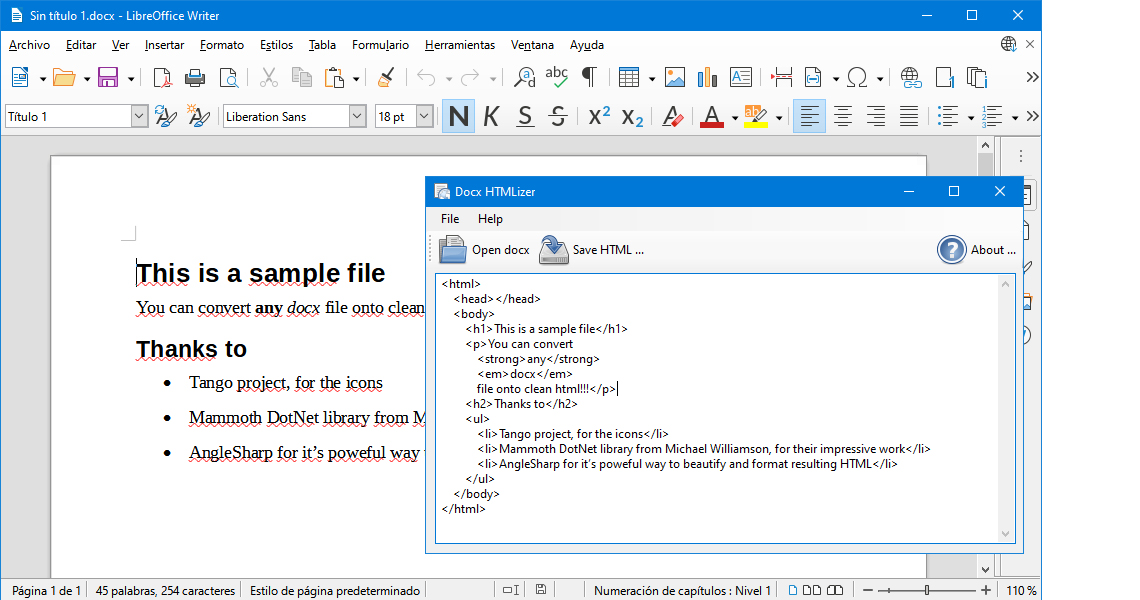
Task: Activate the Clone formatting brush
Action: pos(386,77)
